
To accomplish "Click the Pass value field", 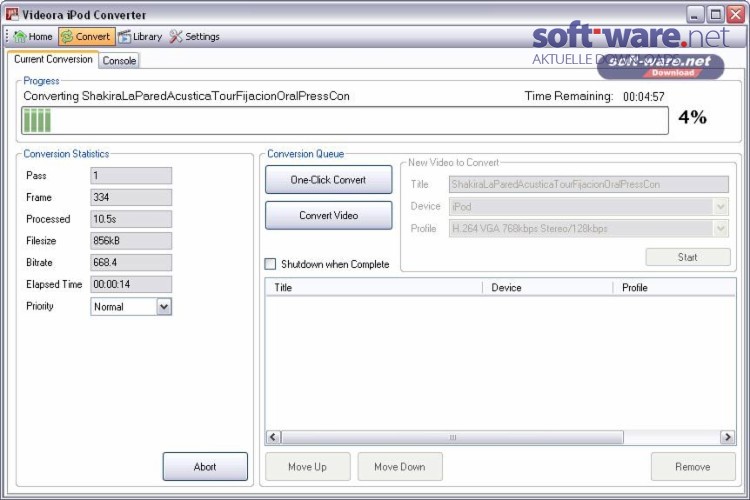I will 131,176.
